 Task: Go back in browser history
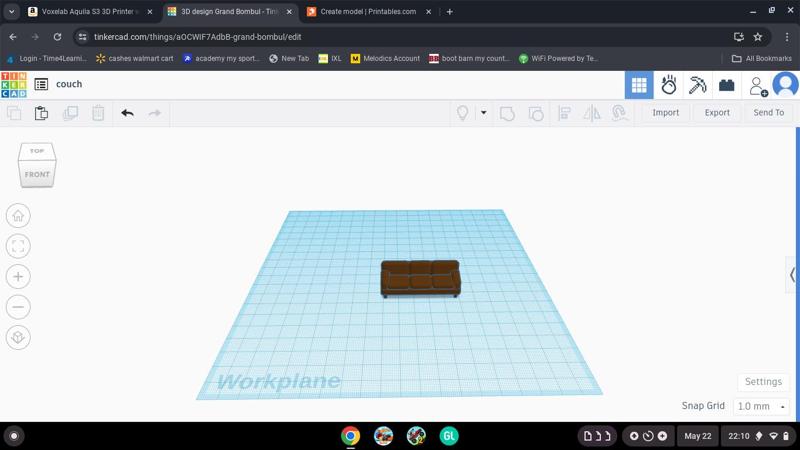(13, 37)
